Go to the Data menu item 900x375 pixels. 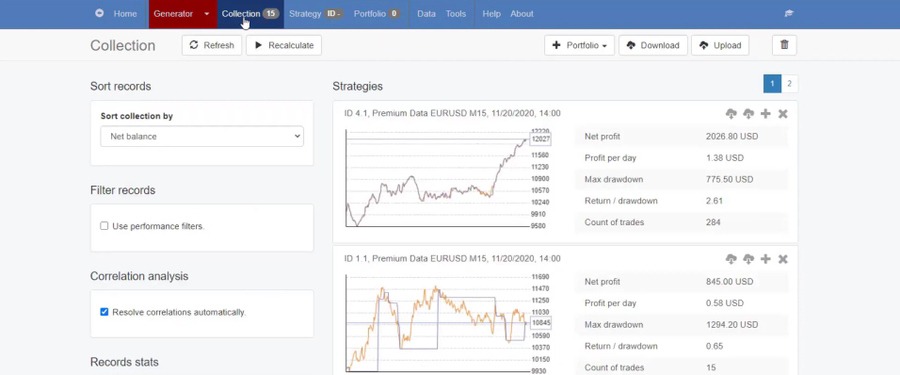[x=426, y=14]
